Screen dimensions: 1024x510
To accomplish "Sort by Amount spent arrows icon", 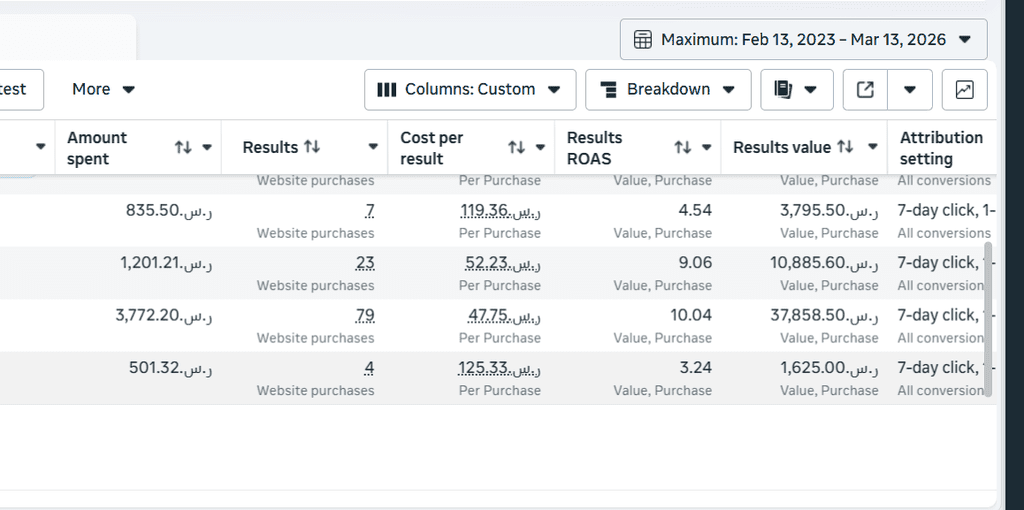I will point(183,147).
